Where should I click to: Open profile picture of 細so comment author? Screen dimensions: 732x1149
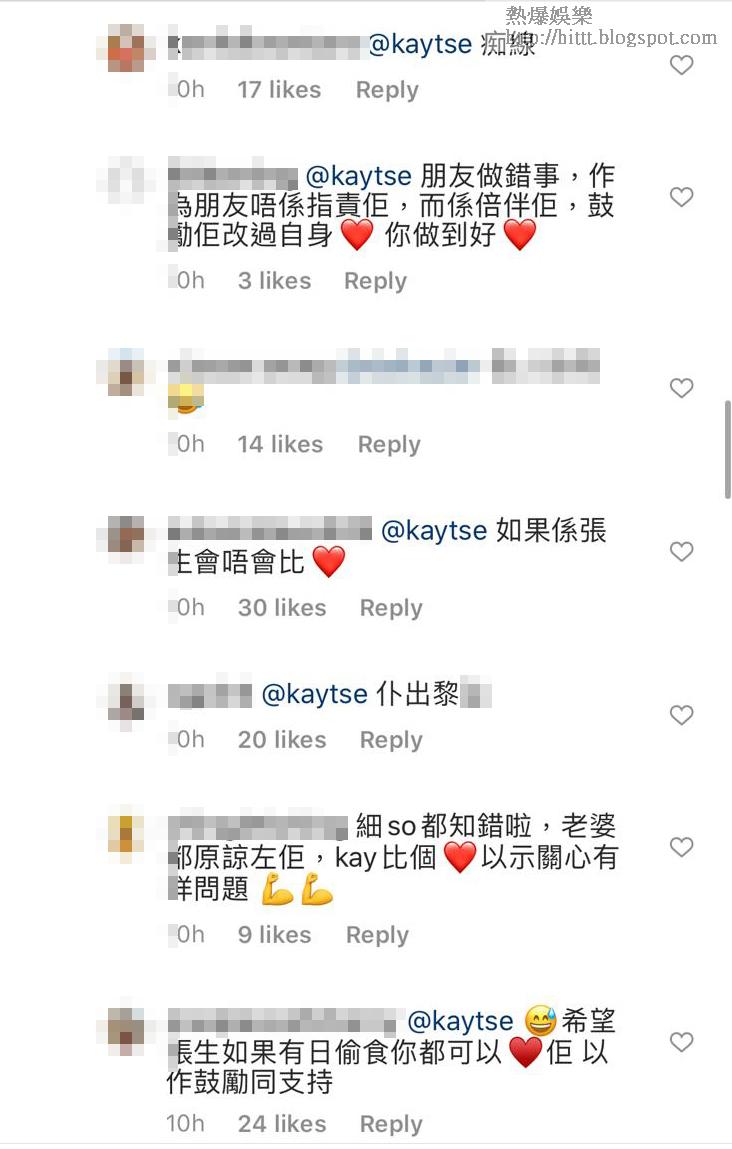(x=126, y=834)
